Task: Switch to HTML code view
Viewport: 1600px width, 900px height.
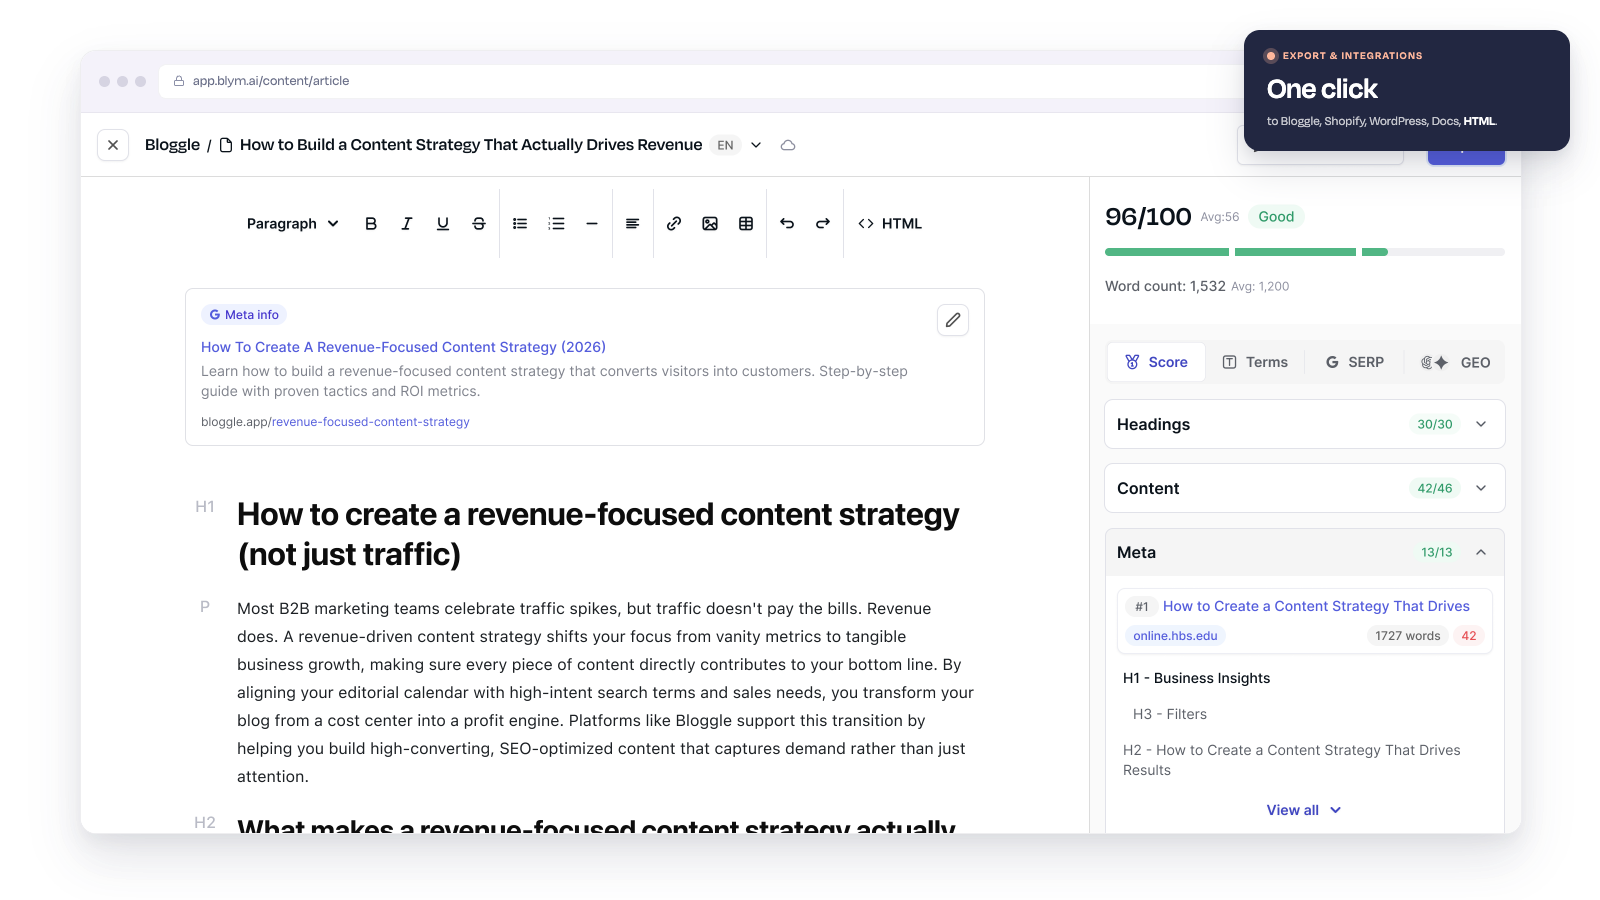Action: (890, 224)
